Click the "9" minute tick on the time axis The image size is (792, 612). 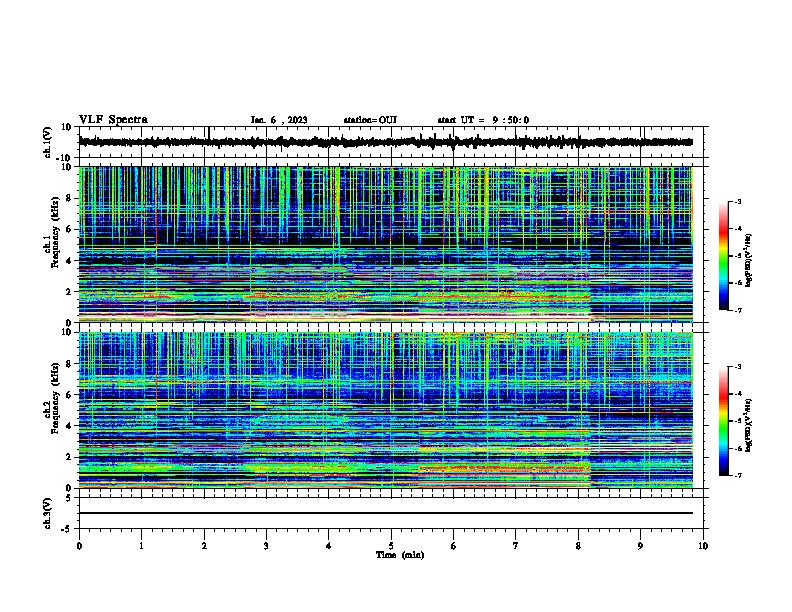[x=640, y=546]
